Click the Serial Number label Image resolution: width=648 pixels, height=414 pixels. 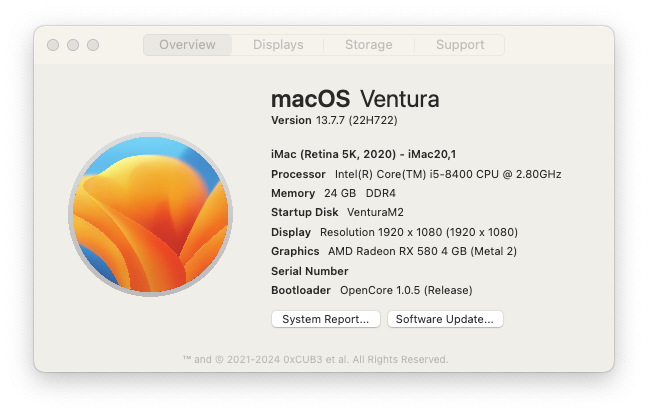310,271
